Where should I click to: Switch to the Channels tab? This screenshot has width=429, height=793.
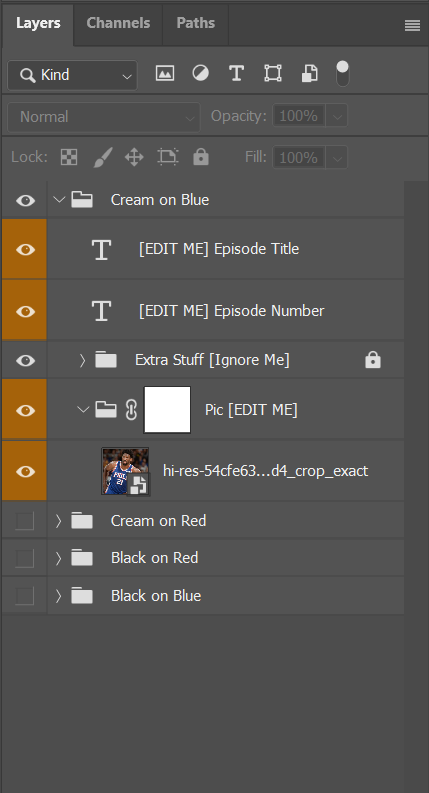118,23
